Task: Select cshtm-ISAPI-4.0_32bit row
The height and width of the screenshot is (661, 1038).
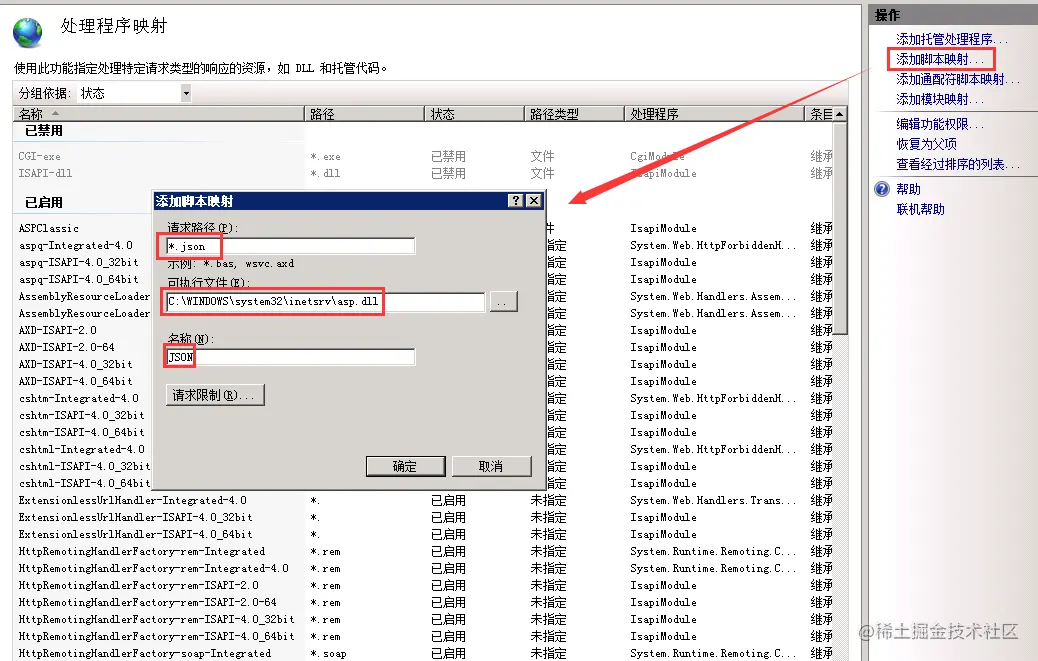Action: click(81, 416)
